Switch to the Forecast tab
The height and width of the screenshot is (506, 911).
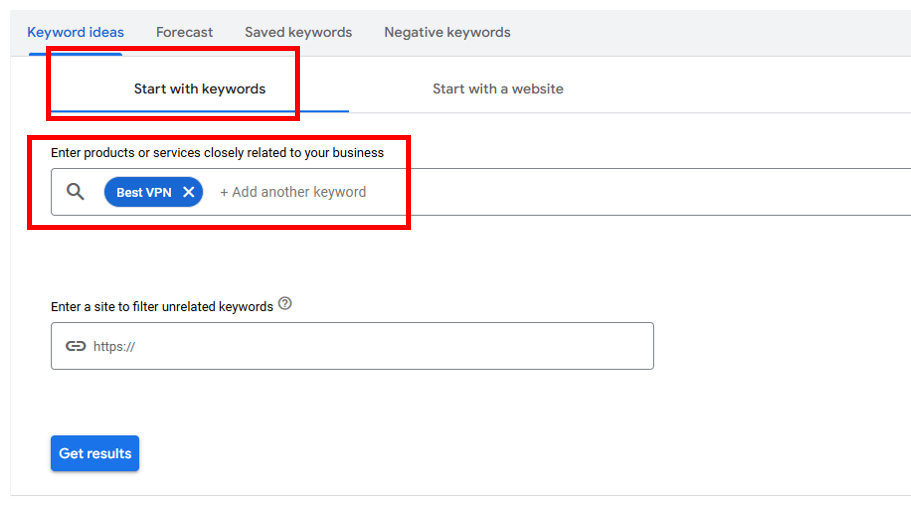184,32
